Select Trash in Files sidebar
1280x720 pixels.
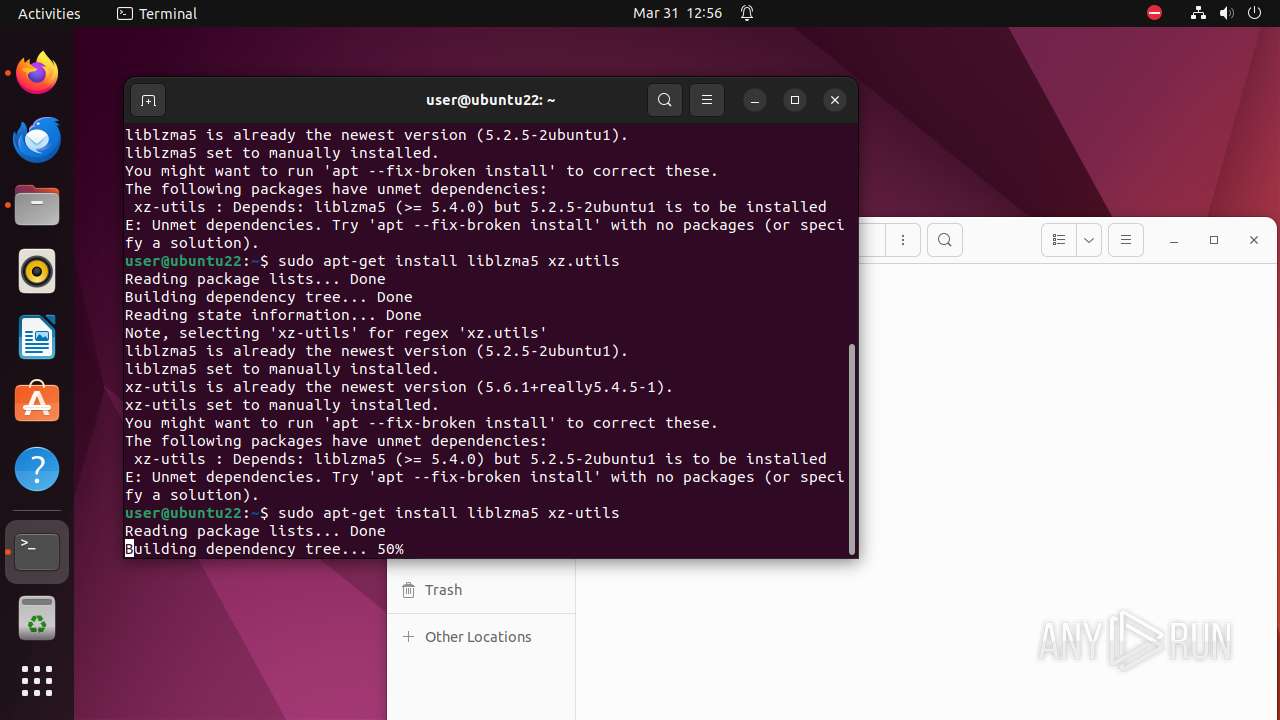click(481, 590)
